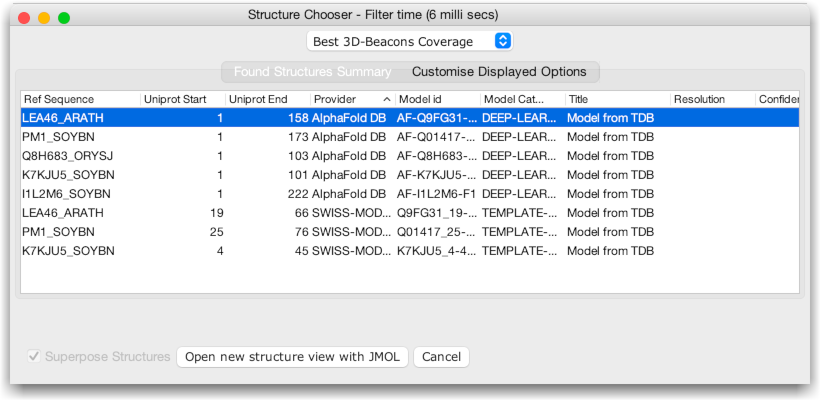Click the yellow minimize window button

(x=44, y=18)
